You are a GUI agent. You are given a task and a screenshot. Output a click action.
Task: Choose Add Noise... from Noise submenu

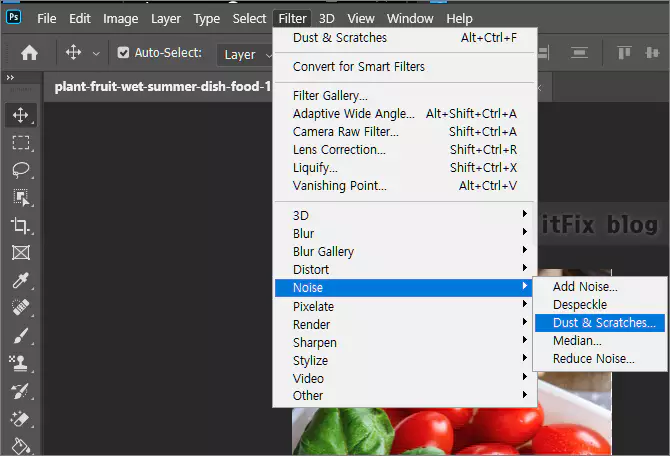pyautogui.click(x=600, y=286)
